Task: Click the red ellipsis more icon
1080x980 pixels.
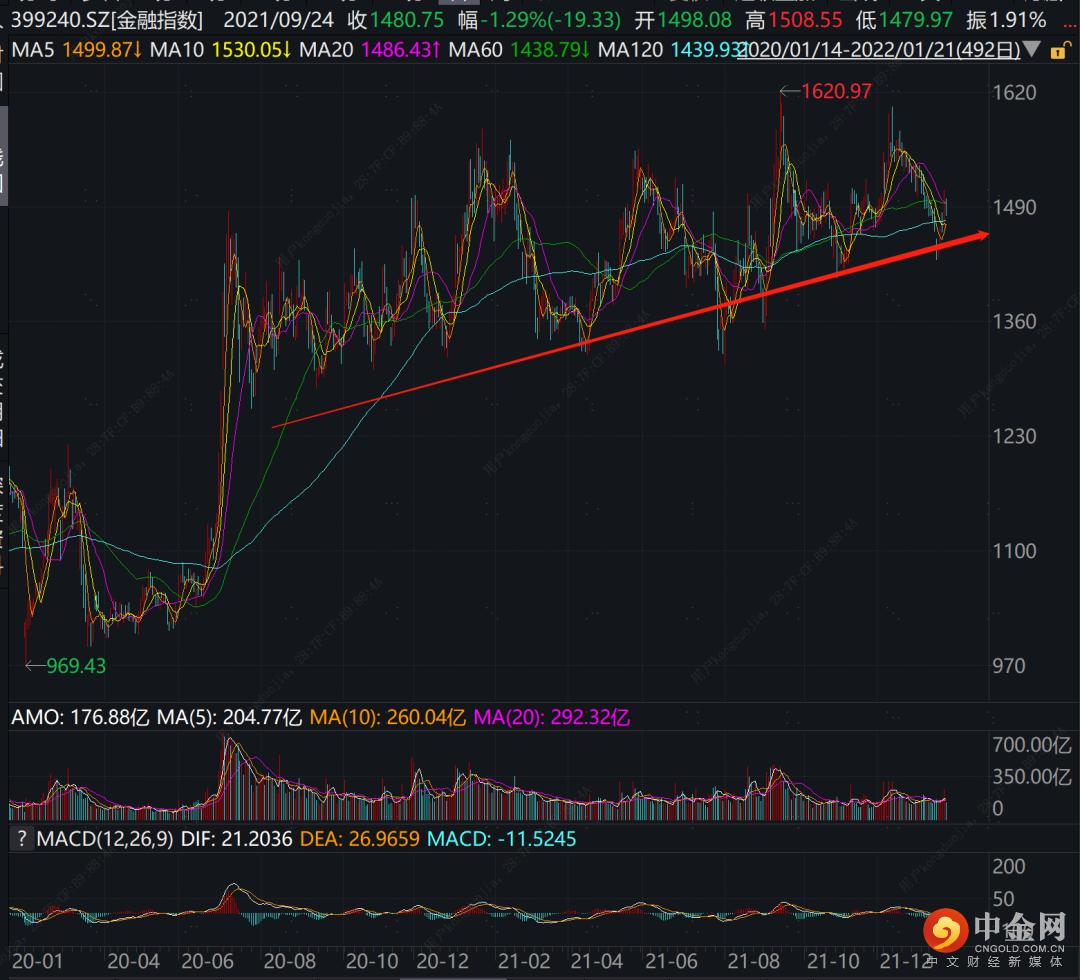Action: [1070, 23]
